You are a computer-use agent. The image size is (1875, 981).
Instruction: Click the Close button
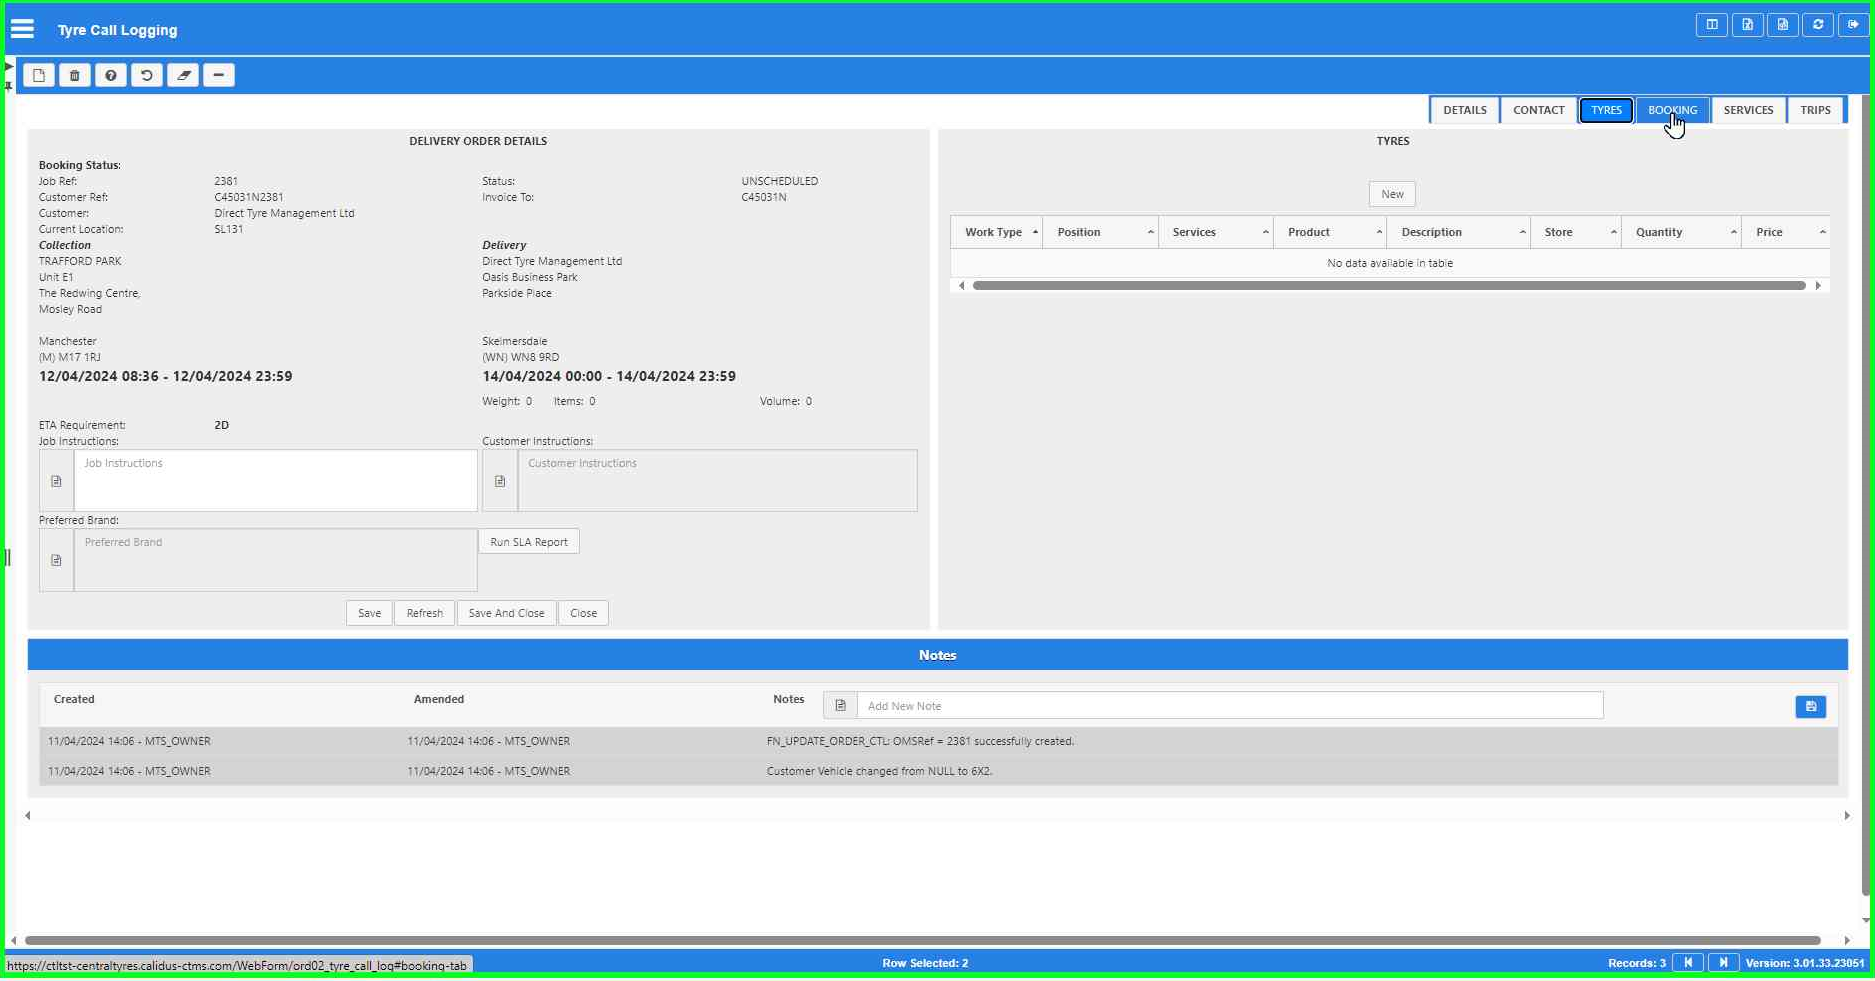[583, 613]
